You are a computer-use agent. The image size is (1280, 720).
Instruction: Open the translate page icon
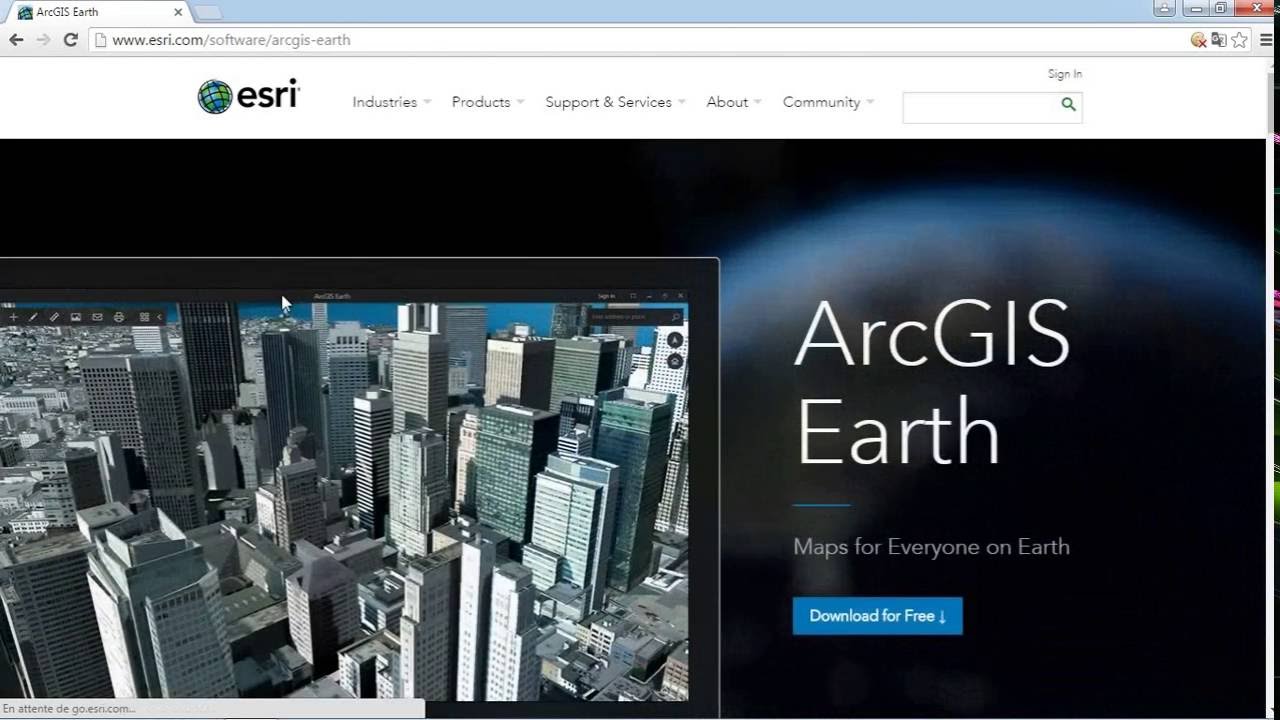1219,40
